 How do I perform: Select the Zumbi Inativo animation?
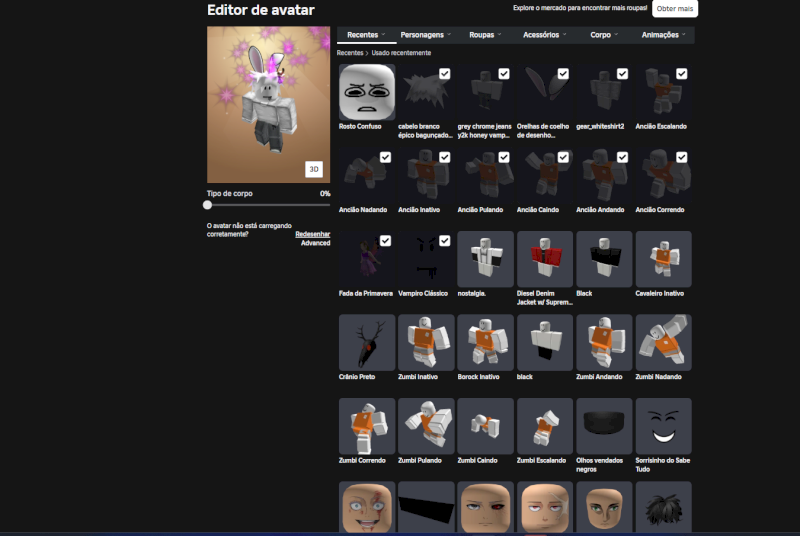coord(426,343)
